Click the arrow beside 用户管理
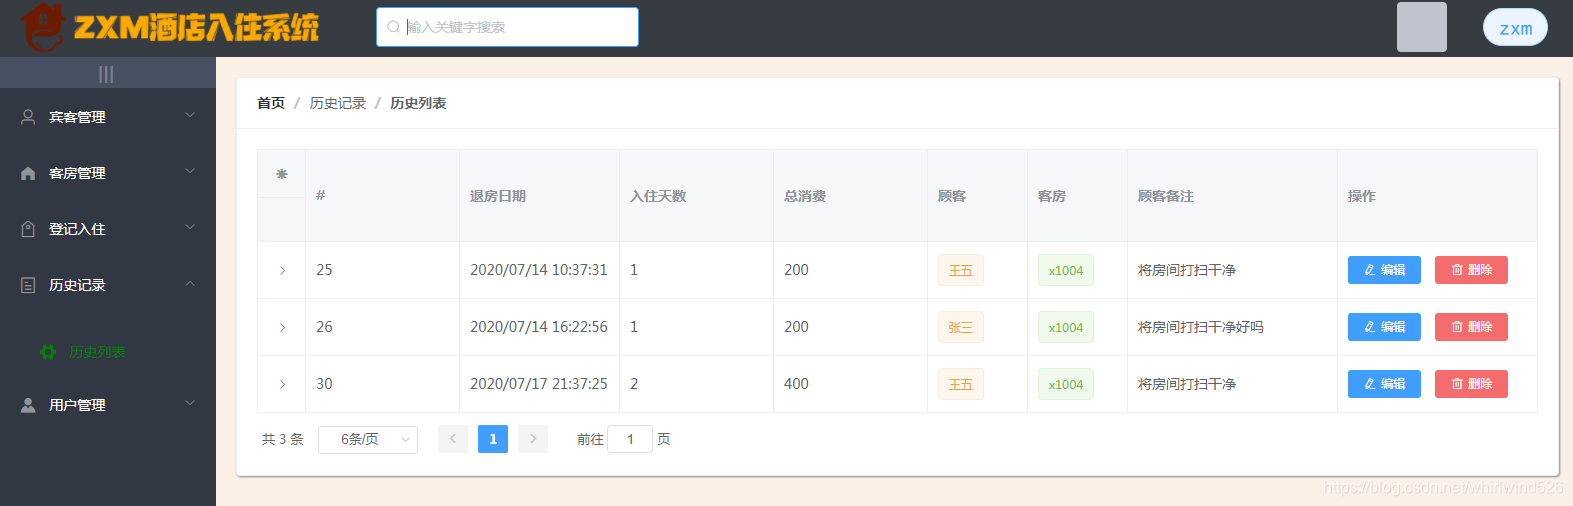Screen dimensions: 1573x506 (x=190, y=404)
